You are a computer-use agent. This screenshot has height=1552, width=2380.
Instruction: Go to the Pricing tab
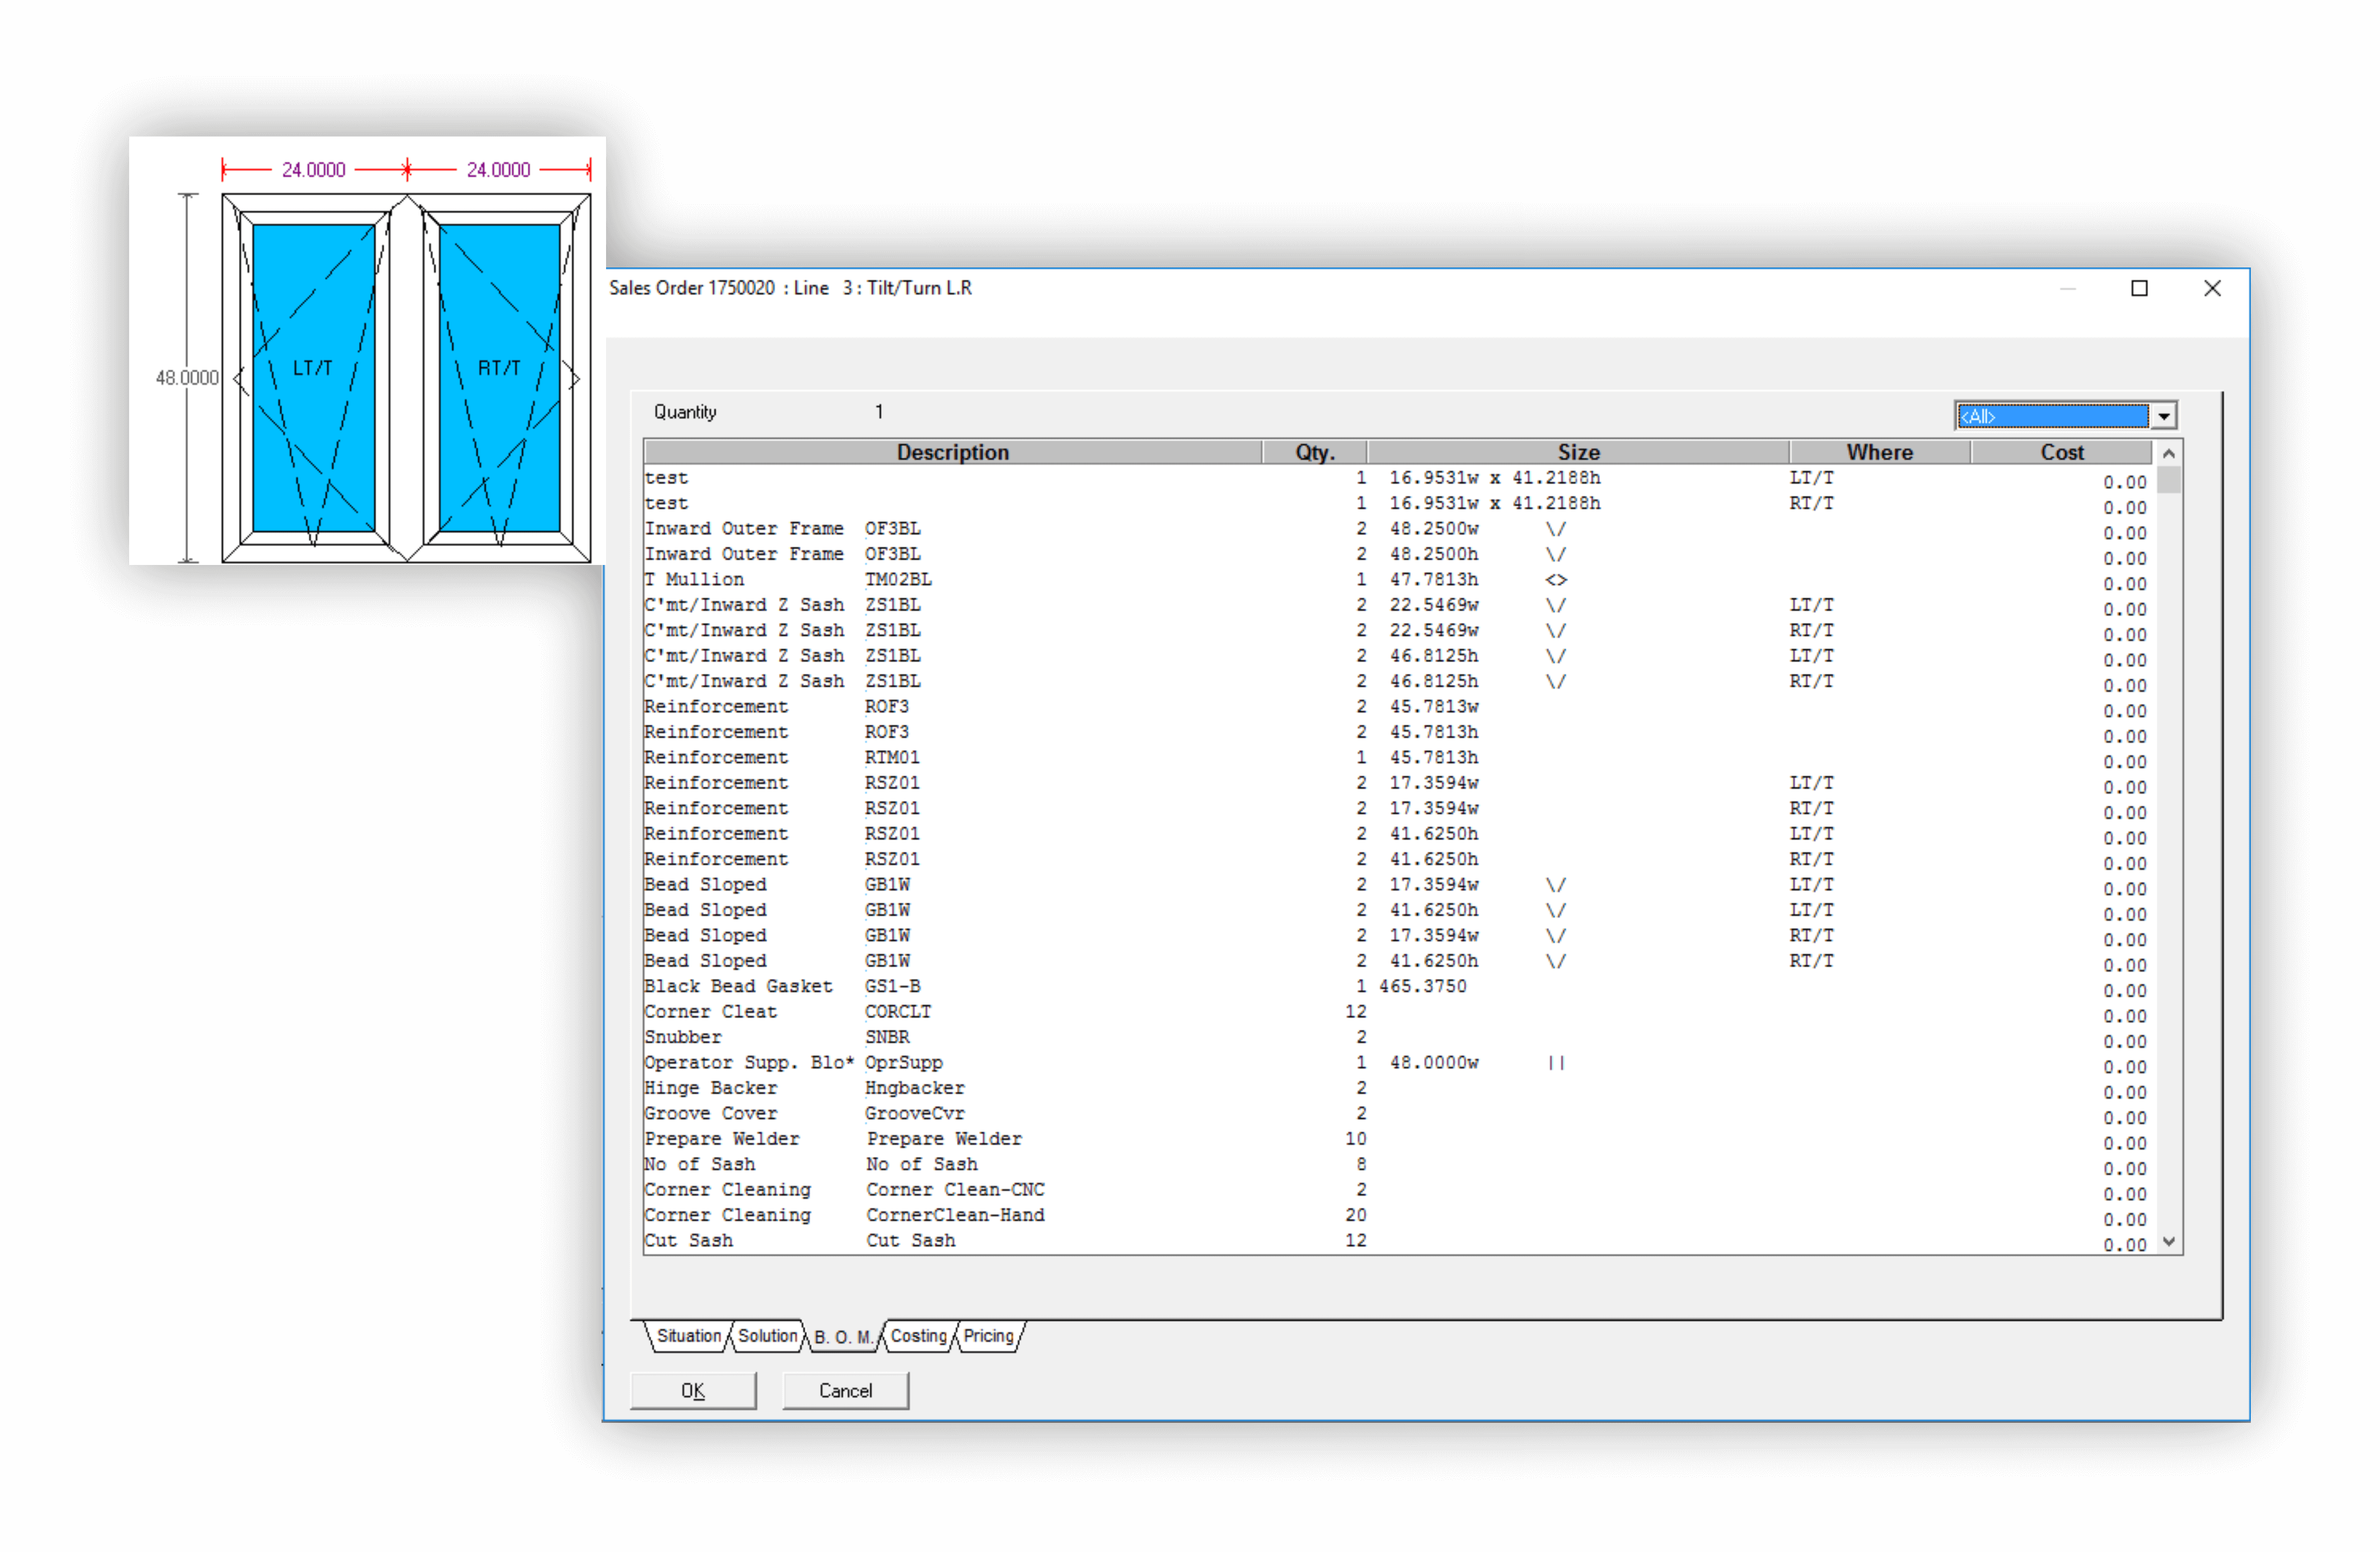[988, 1336]
